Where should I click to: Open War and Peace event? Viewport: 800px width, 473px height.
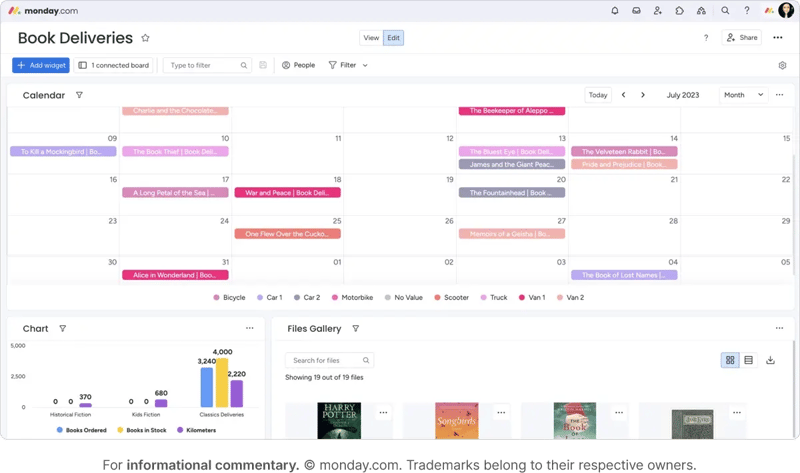coord(287,193)
